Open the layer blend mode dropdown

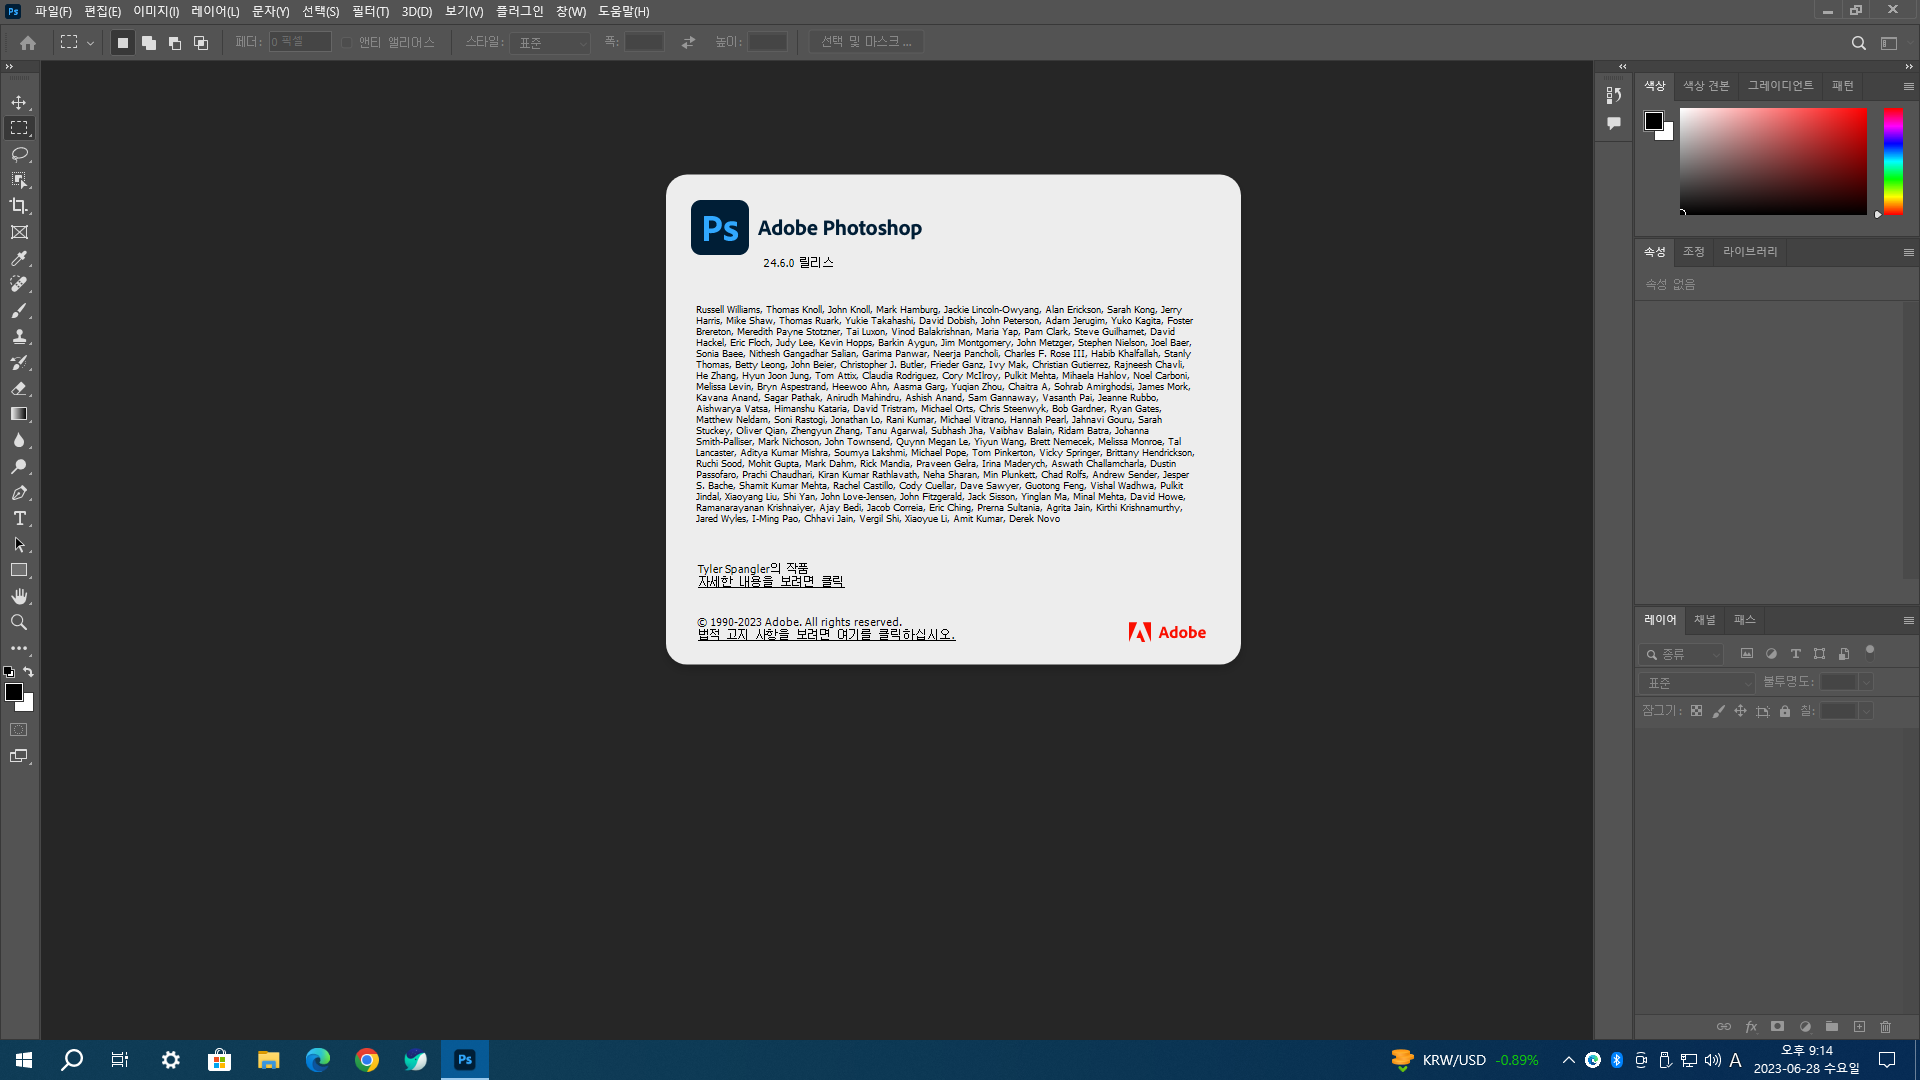[x=1696, y=683]
